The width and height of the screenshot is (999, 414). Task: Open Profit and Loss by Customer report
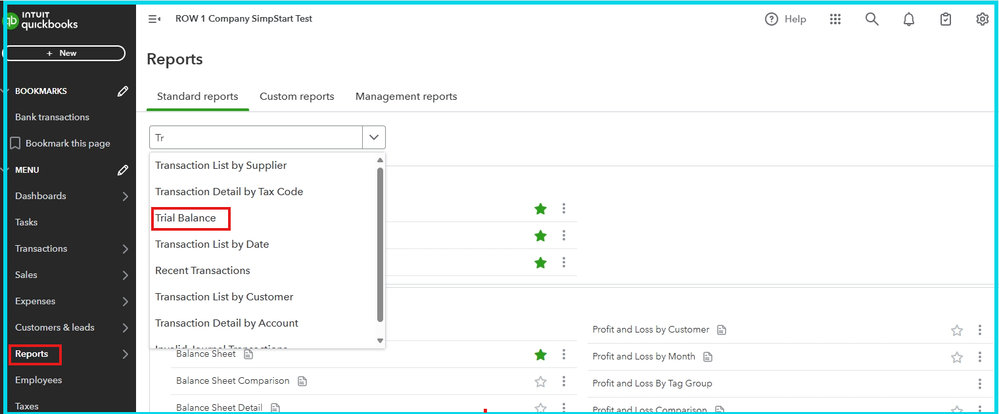[650, 330]
